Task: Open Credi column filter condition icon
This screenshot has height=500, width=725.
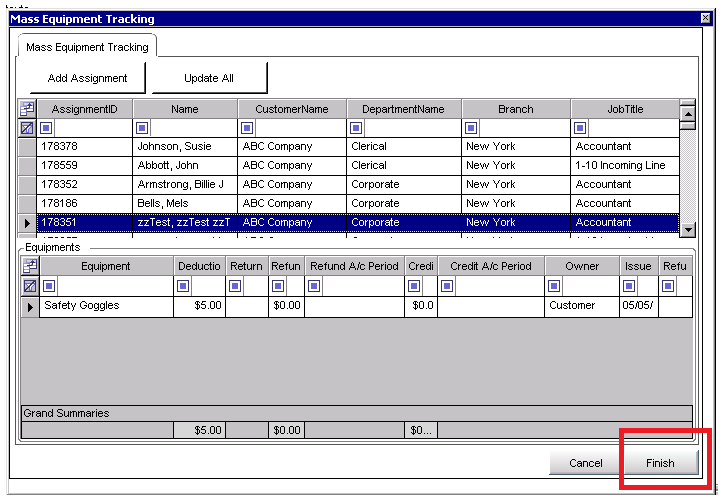Action: click(414, 286)
